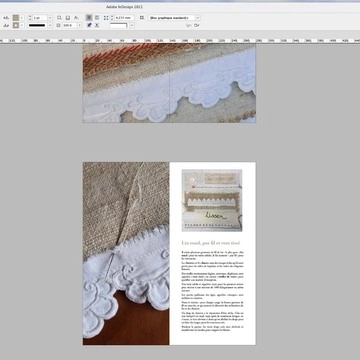Click the drop shadow icon

pos(59,18)
